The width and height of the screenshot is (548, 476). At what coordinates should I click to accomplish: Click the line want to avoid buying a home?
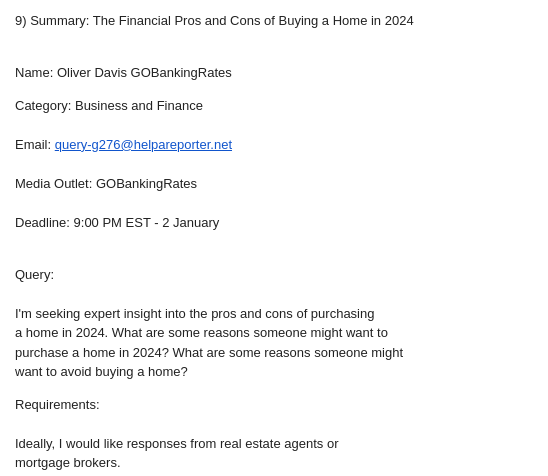coord(101,372)
